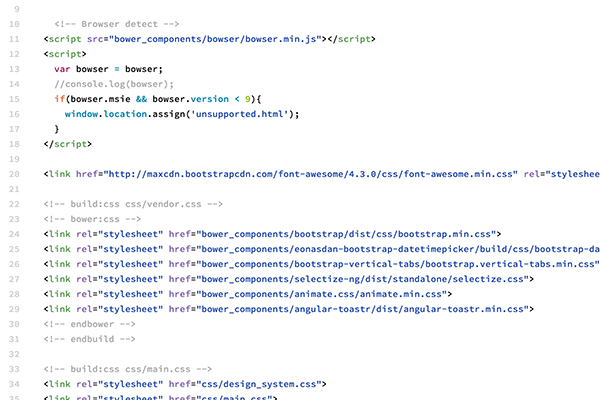Click the bootstrap.min.css href path
600x400 pixels.
pos(346,234)
